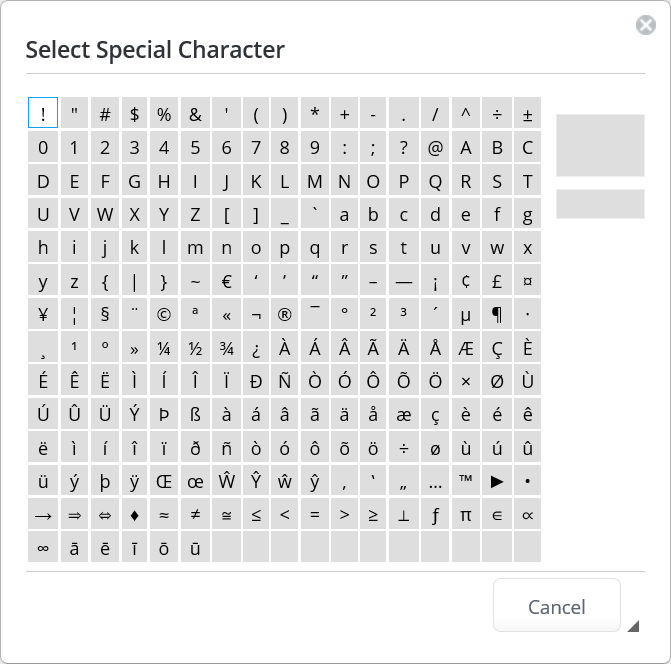Select the one half ½ fraction
This screenshot has width=671, height=664.
click(196, 348)
